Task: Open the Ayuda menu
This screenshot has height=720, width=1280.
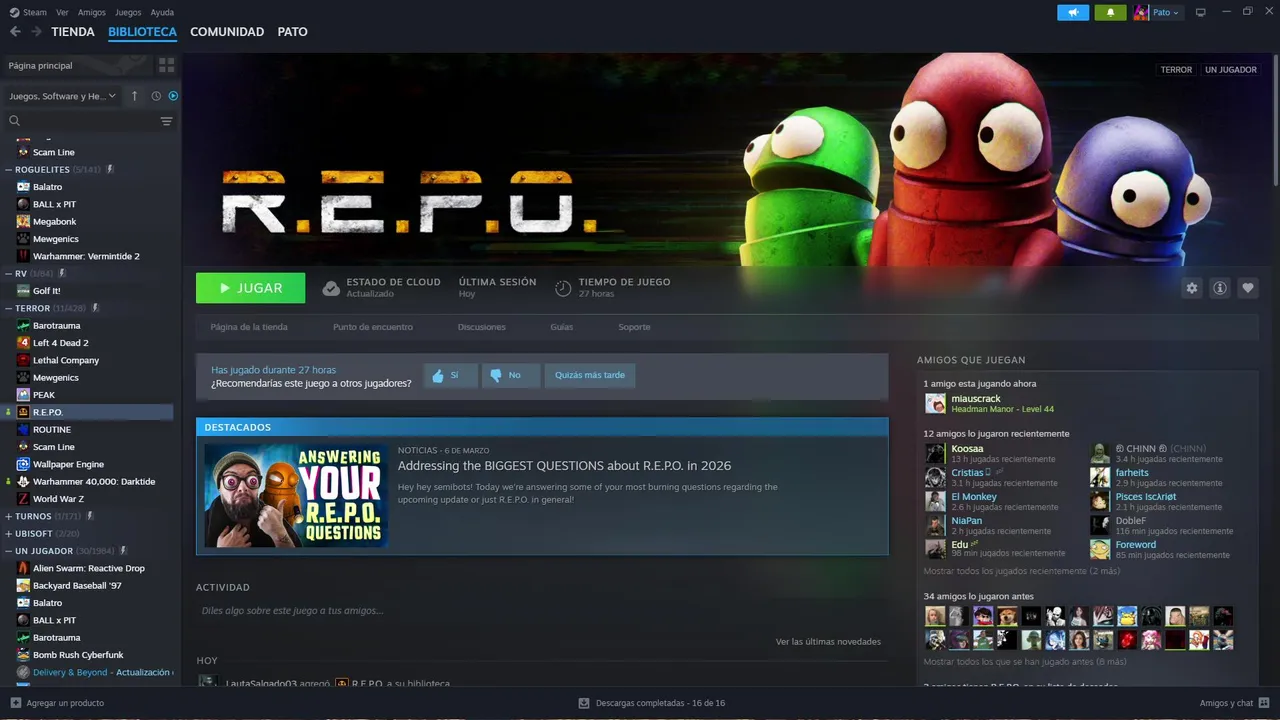Action: coord(162,13)
